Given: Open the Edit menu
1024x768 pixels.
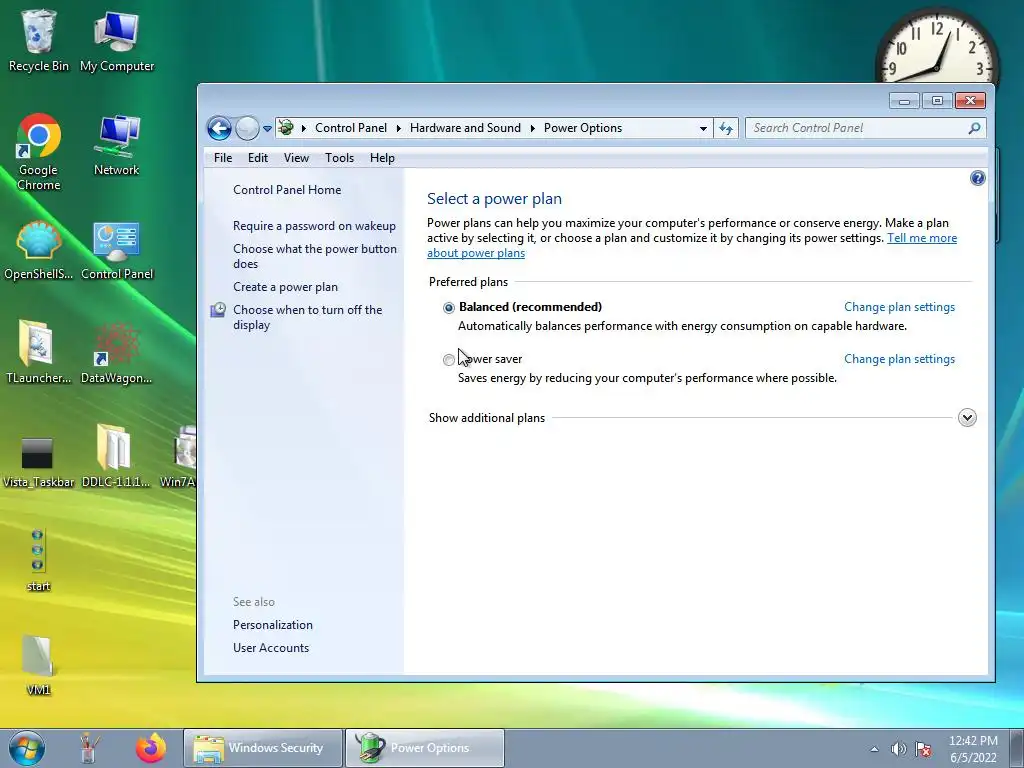Looking at the screenshot, I should pos(257,158).
